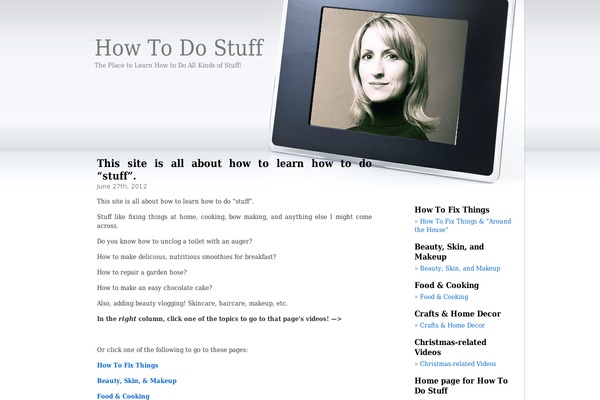Click sidebar heading "Home page for How To Do Stuff"
Screen dimensions: 600x400
click(461, 385)
